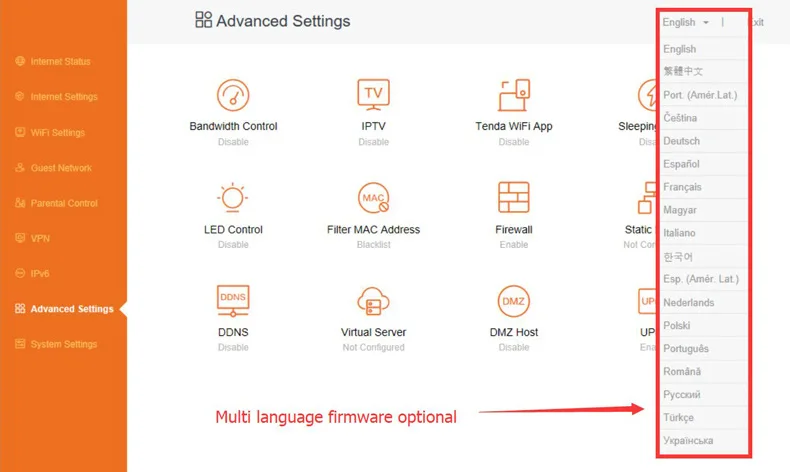Click the Firewall brick wall icon

pos(514,197)
